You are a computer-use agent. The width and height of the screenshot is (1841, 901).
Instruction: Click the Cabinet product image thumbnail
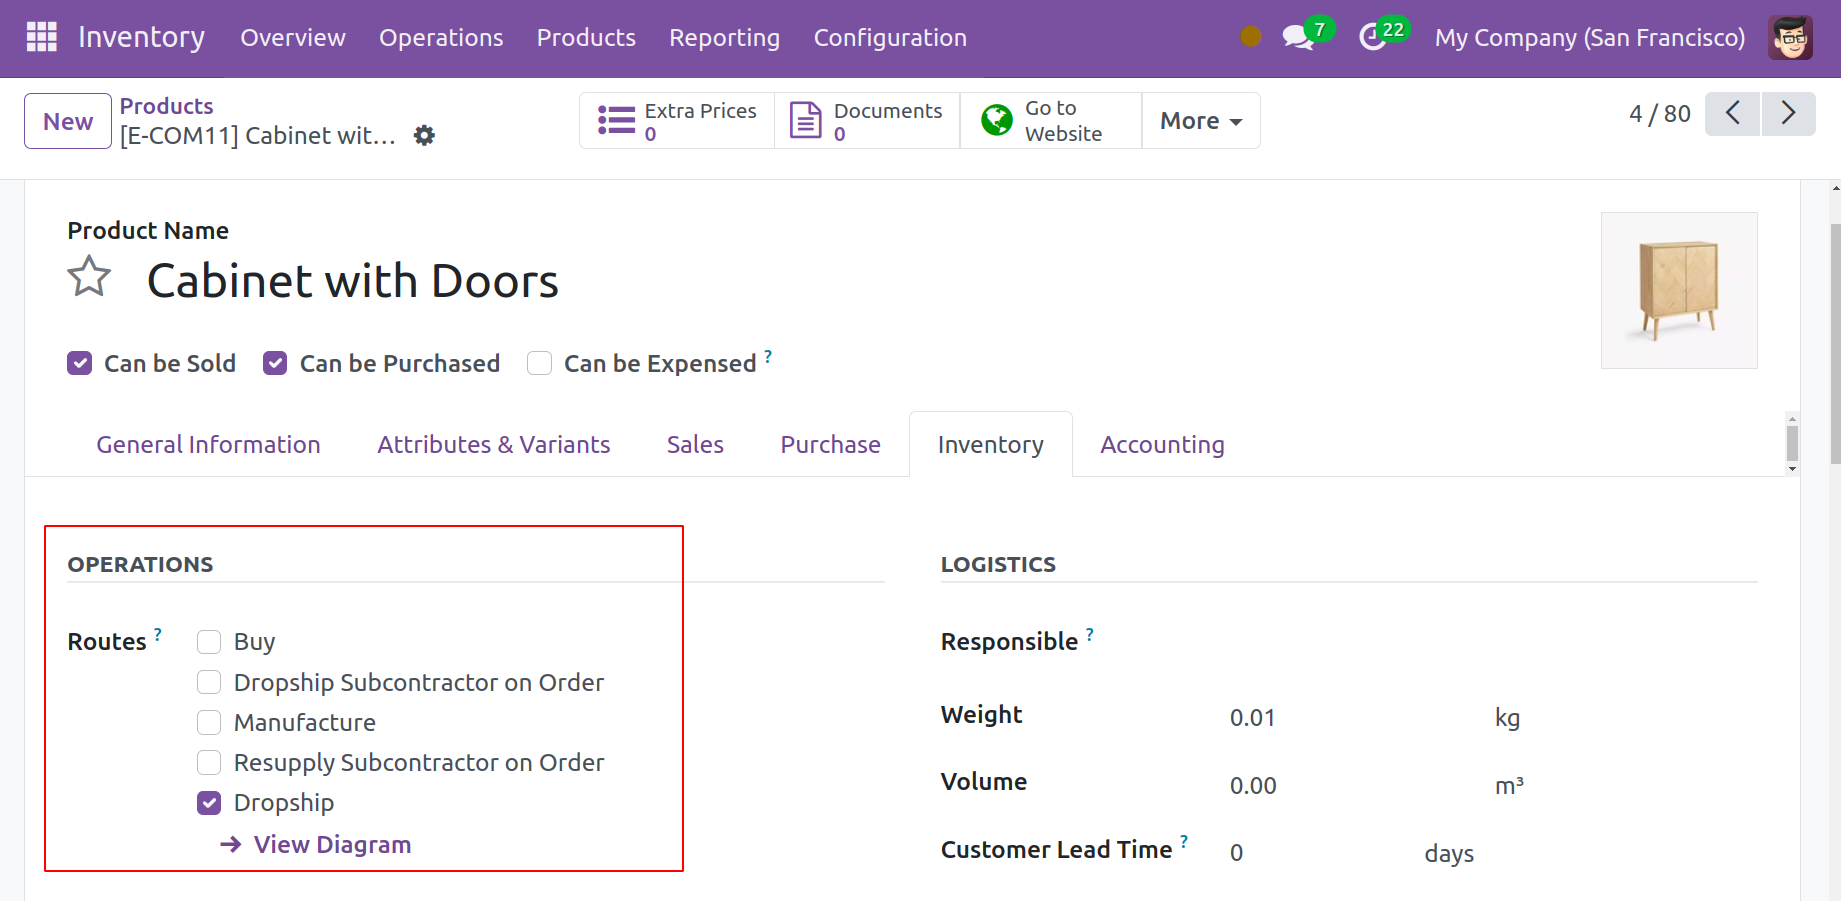click(x=1678, y=290)
